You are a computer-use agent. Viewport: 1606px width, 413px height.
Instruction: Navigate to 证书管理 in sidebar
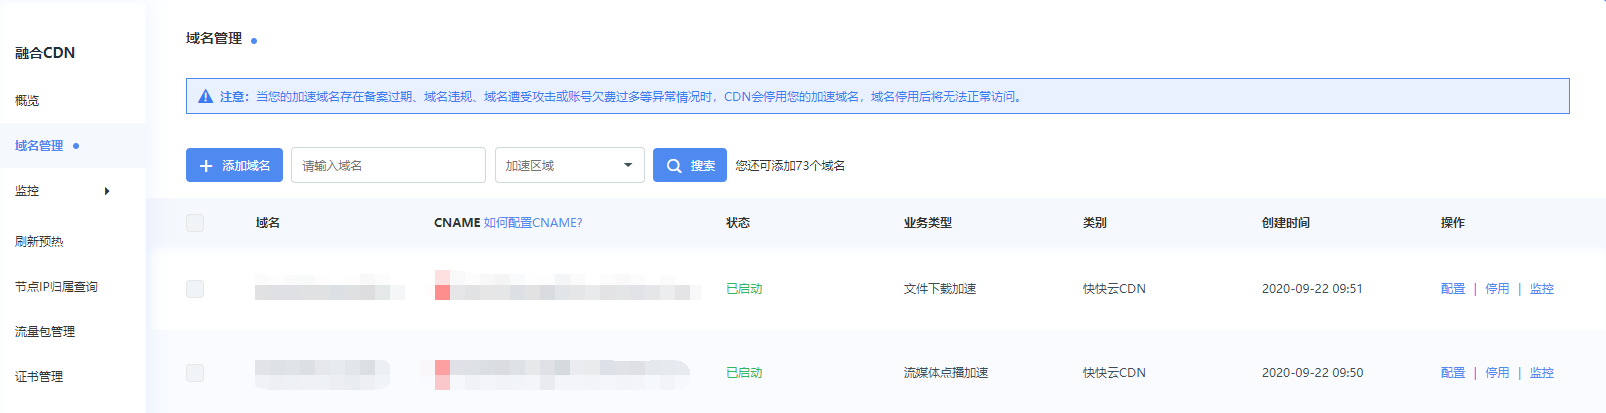[39, 377]
